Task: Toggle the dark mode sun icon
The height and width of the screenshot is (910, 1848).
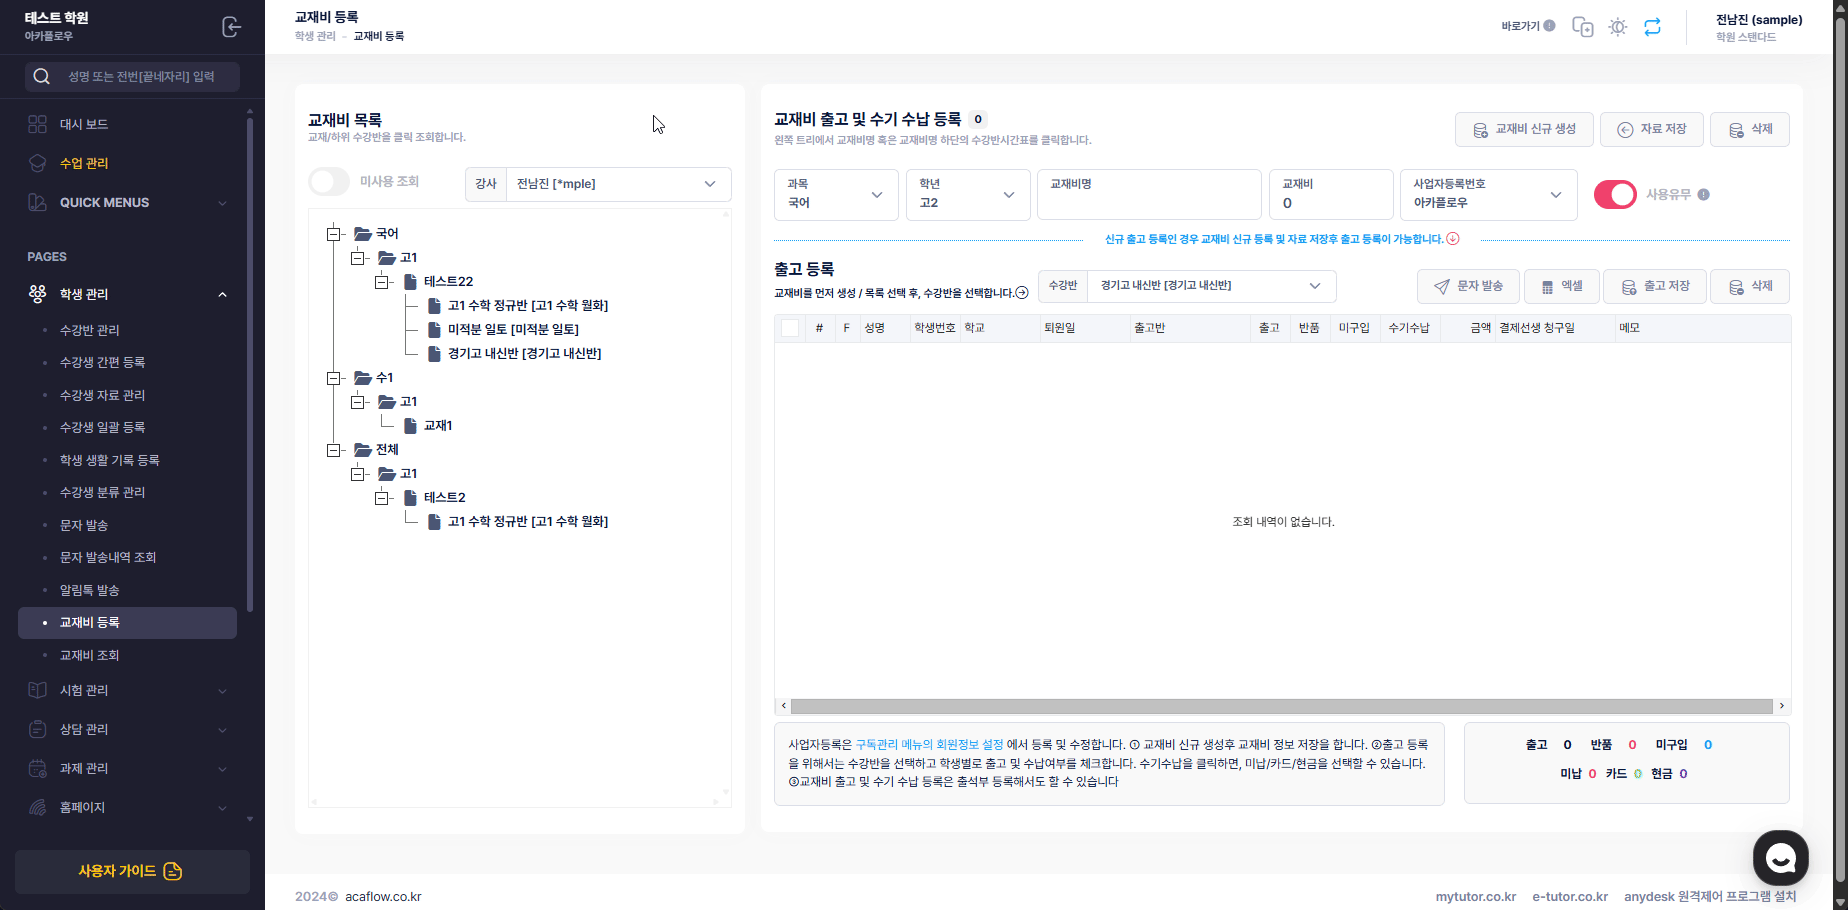Action: (1617, 27)
